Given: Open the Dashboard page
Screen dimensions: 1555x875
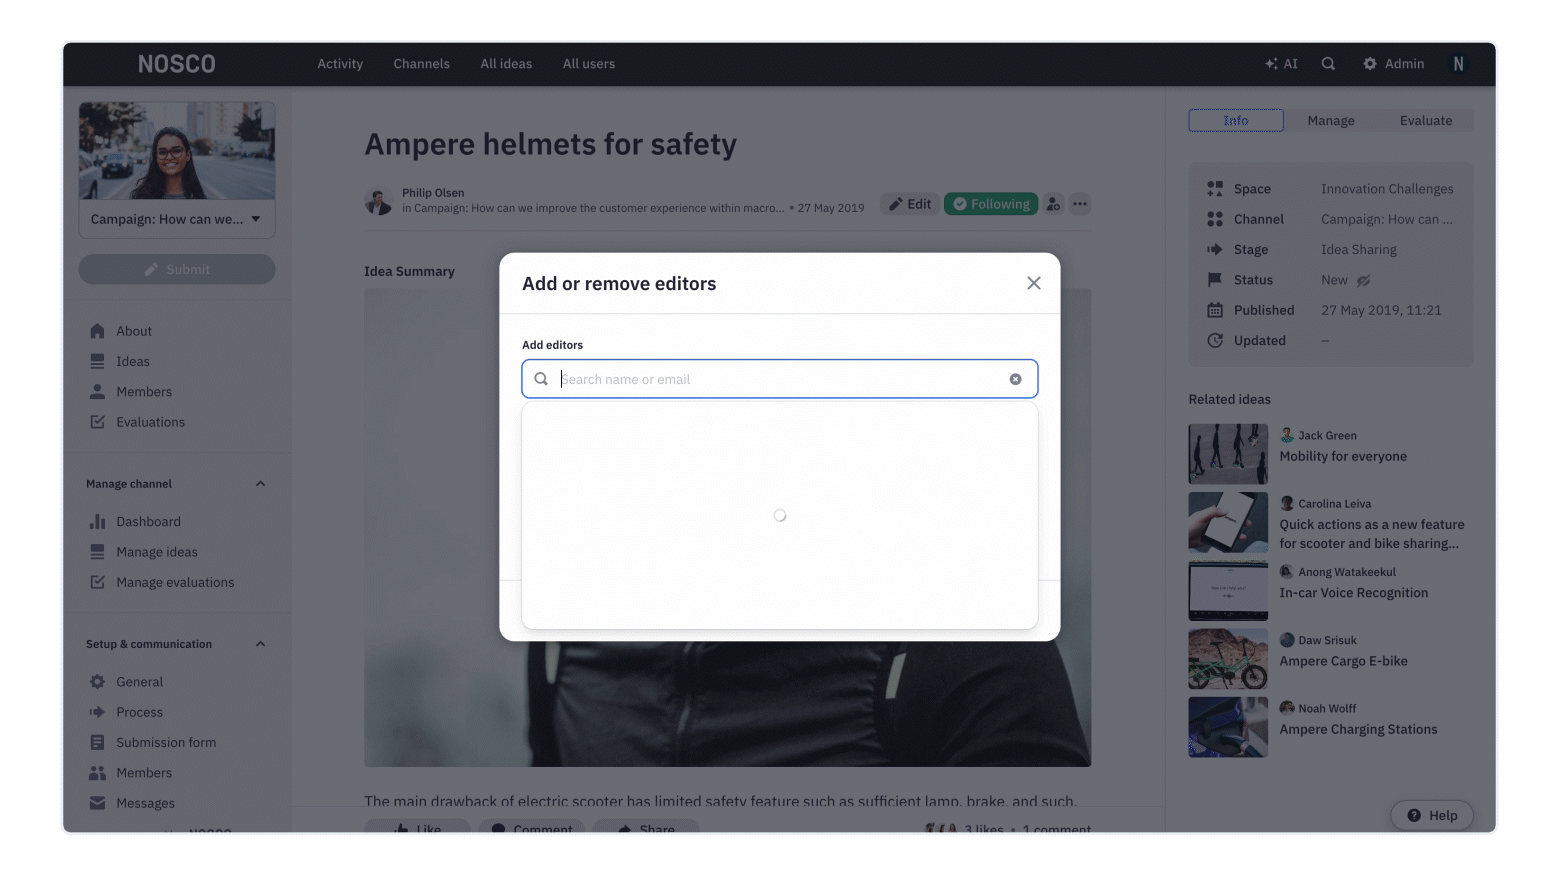Looking at the screenshot, I should pos(148,522).
